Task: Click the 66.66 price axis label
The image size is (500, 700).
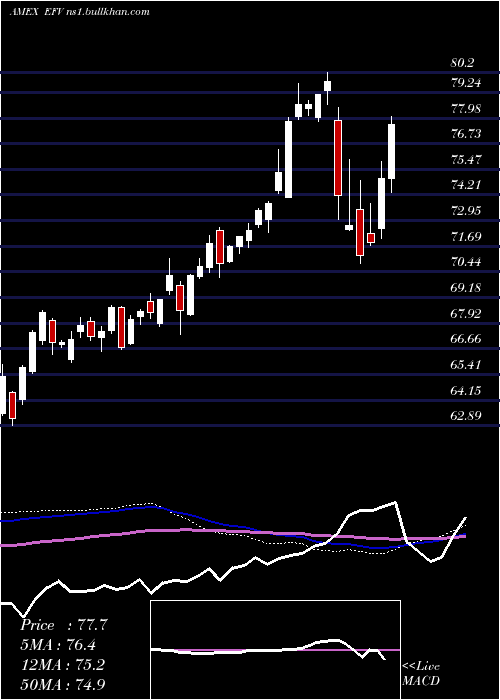Action: (x=466, y=339)
